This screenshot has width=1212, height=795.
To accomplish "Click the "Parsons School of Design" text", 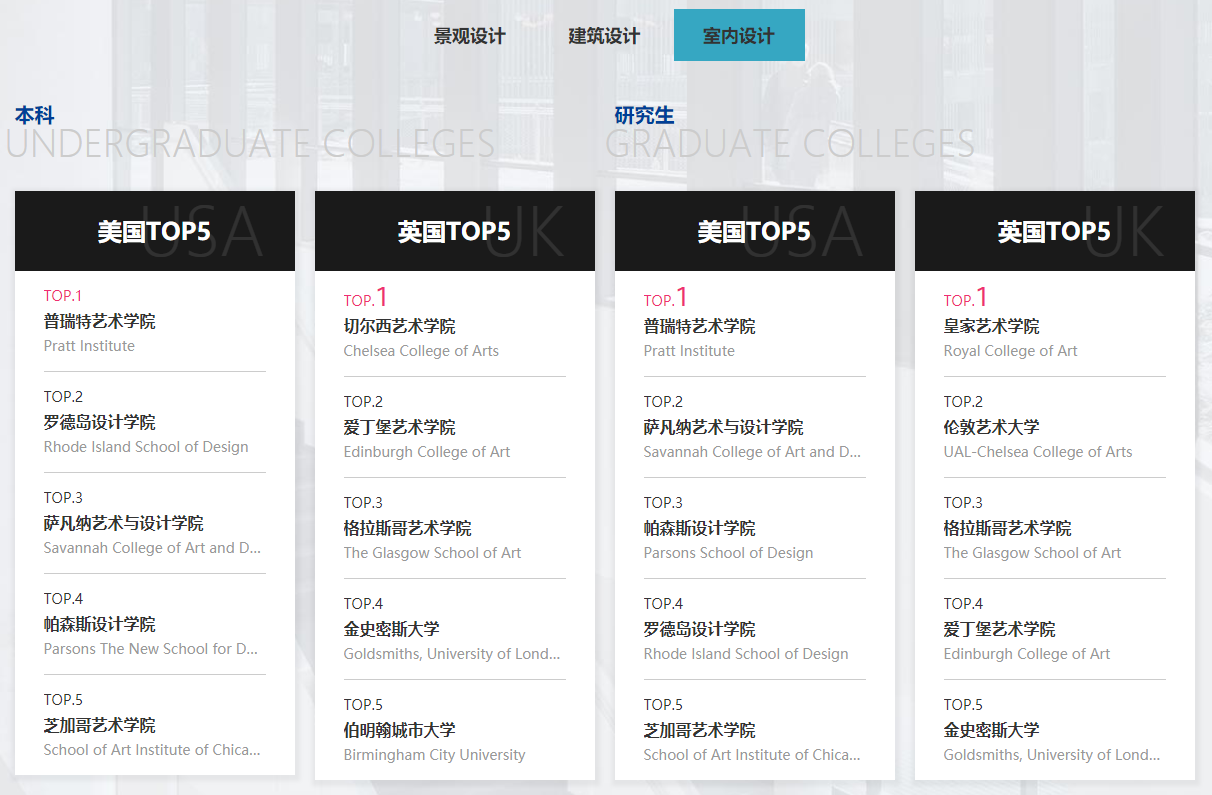I will pos(728,553).
